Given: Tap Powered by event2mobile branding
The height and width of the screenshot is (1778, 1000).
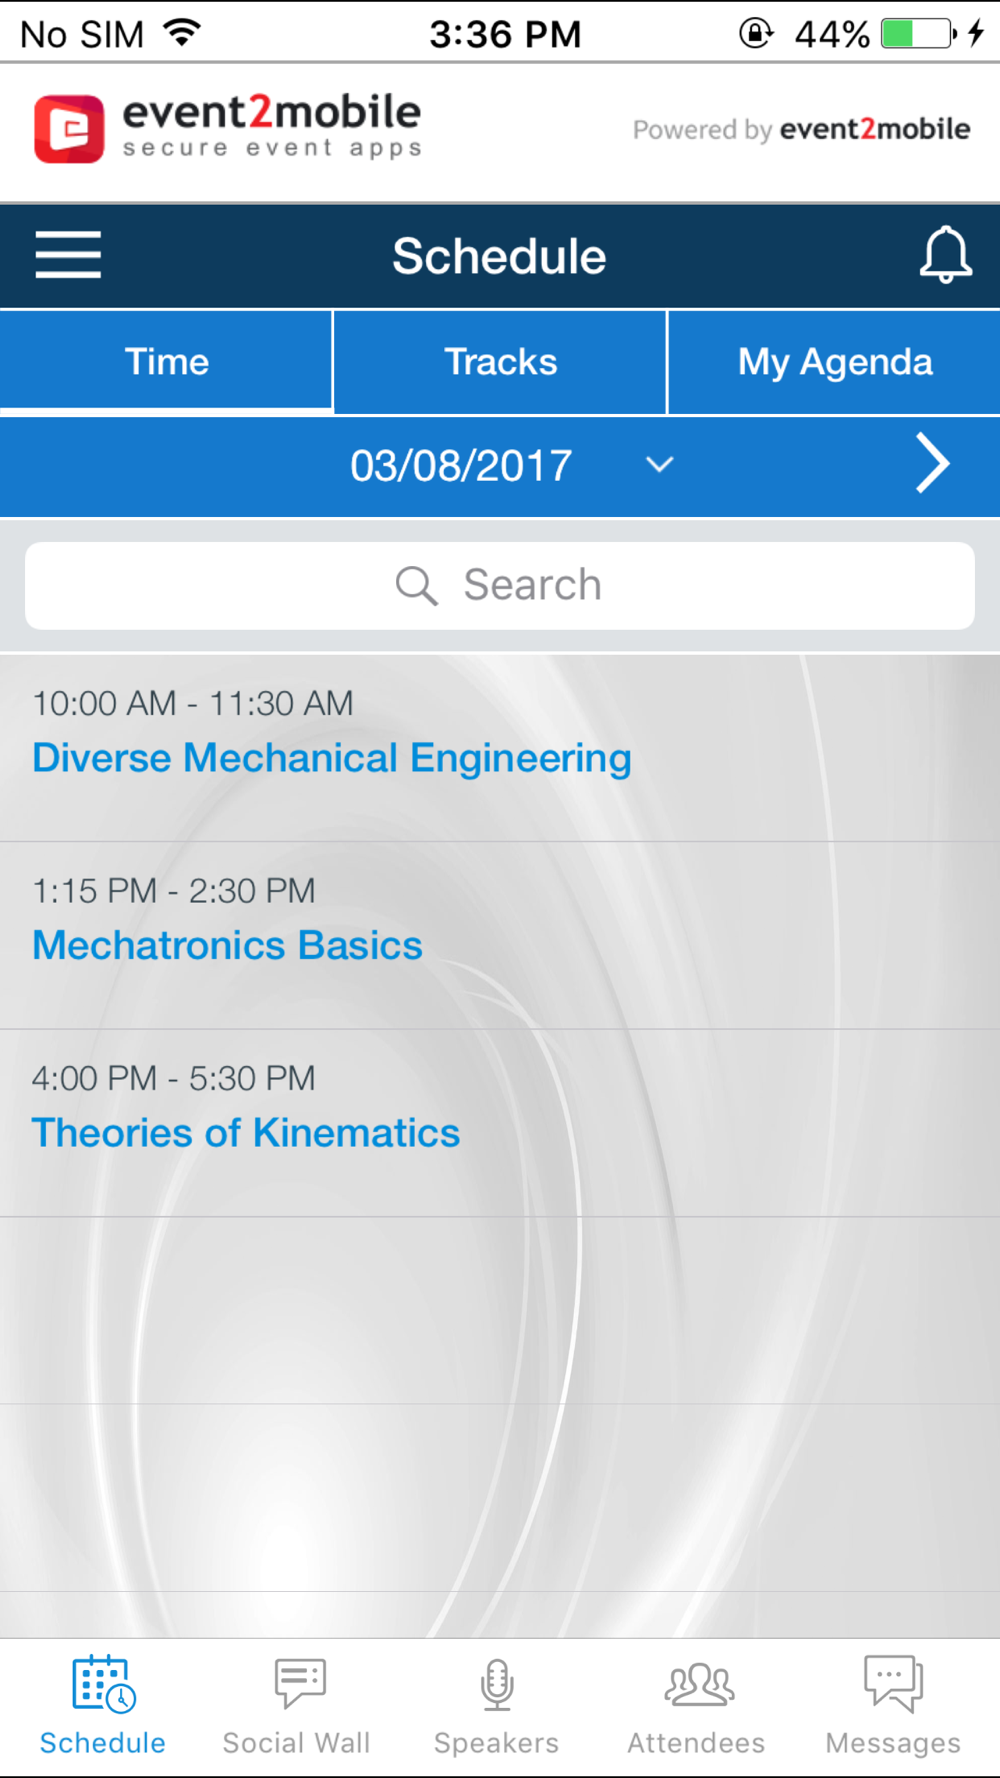Looking at the screenshot, I should 801,130.
